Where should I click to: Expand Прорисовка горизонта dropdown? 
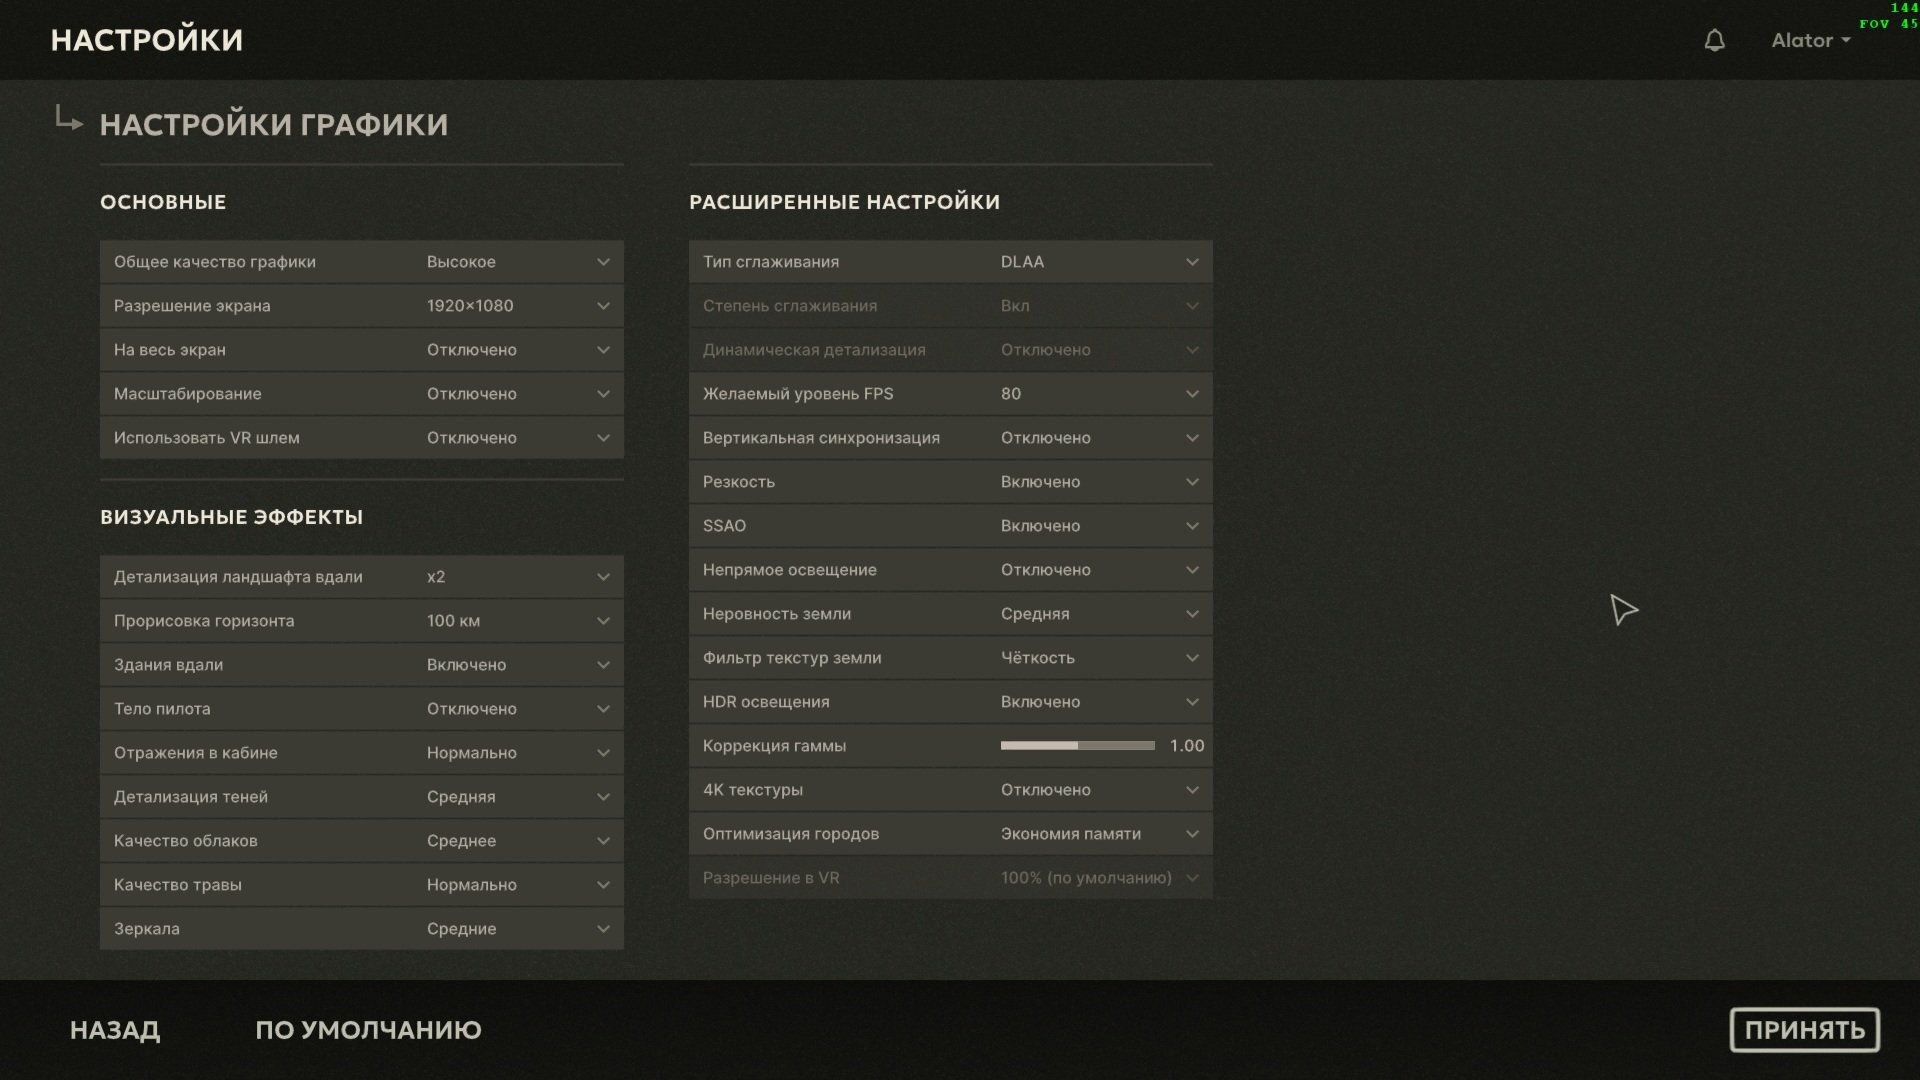pyautogui.click(x=362, y=621)
